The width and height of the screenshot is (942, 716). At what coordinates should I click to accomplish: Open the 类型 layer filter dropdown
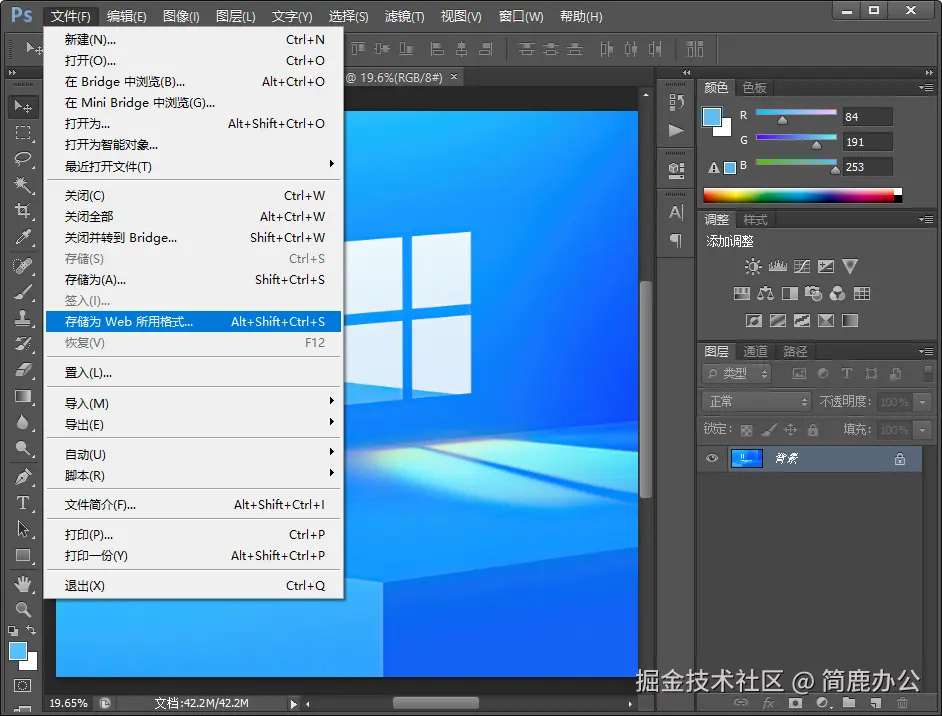pos(738,373)
